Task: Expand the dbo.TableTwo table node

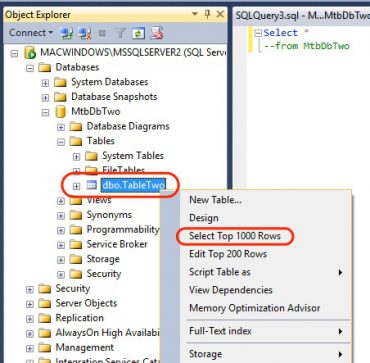Action: point(76,186)
